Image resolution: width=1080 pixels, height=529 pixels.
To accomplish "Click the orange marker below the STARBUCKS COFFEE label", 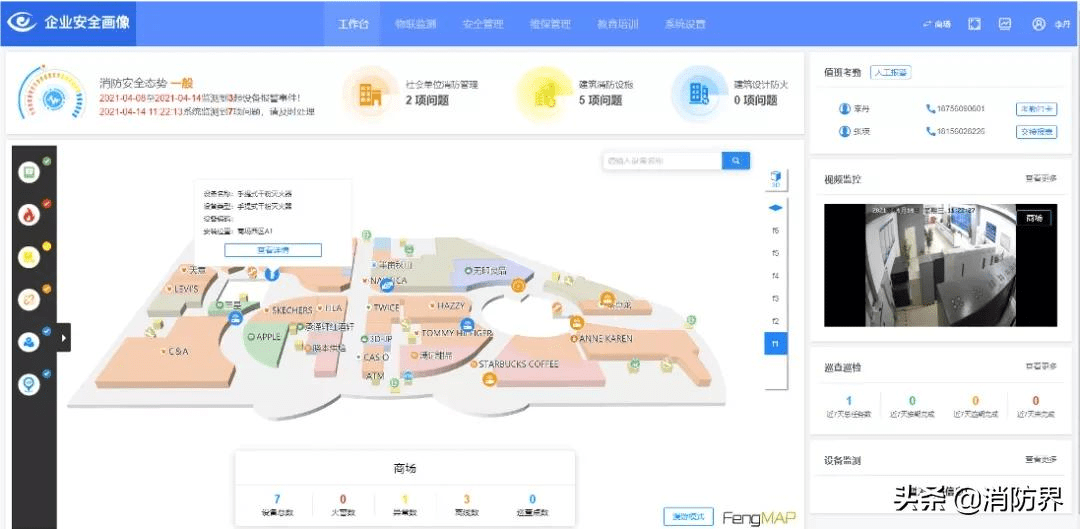I will point(489,379).
